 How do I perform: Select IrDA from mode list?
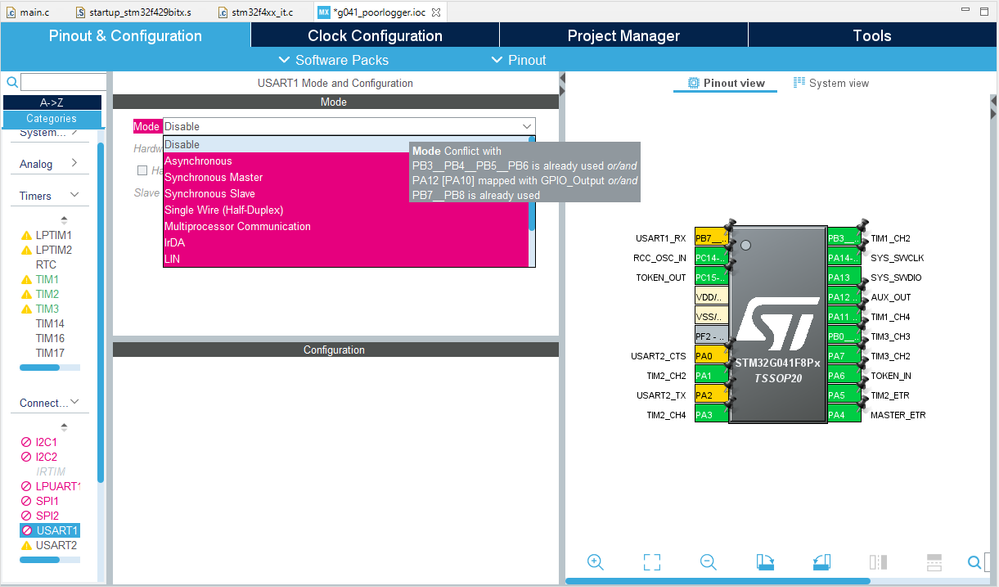pyautogui.click(x=346, y=243)
